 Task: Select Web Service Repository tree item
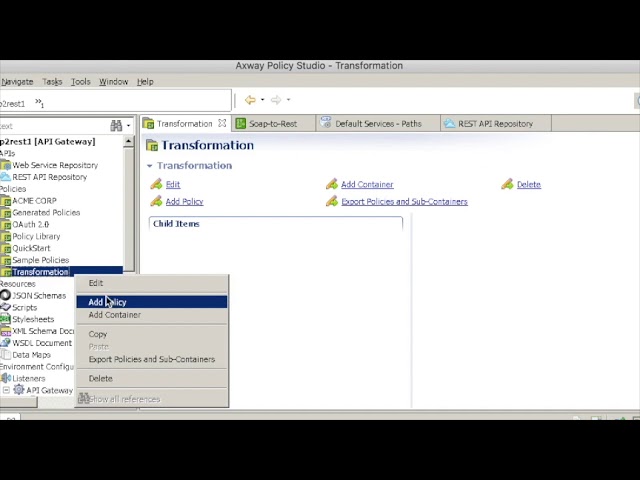55,165
